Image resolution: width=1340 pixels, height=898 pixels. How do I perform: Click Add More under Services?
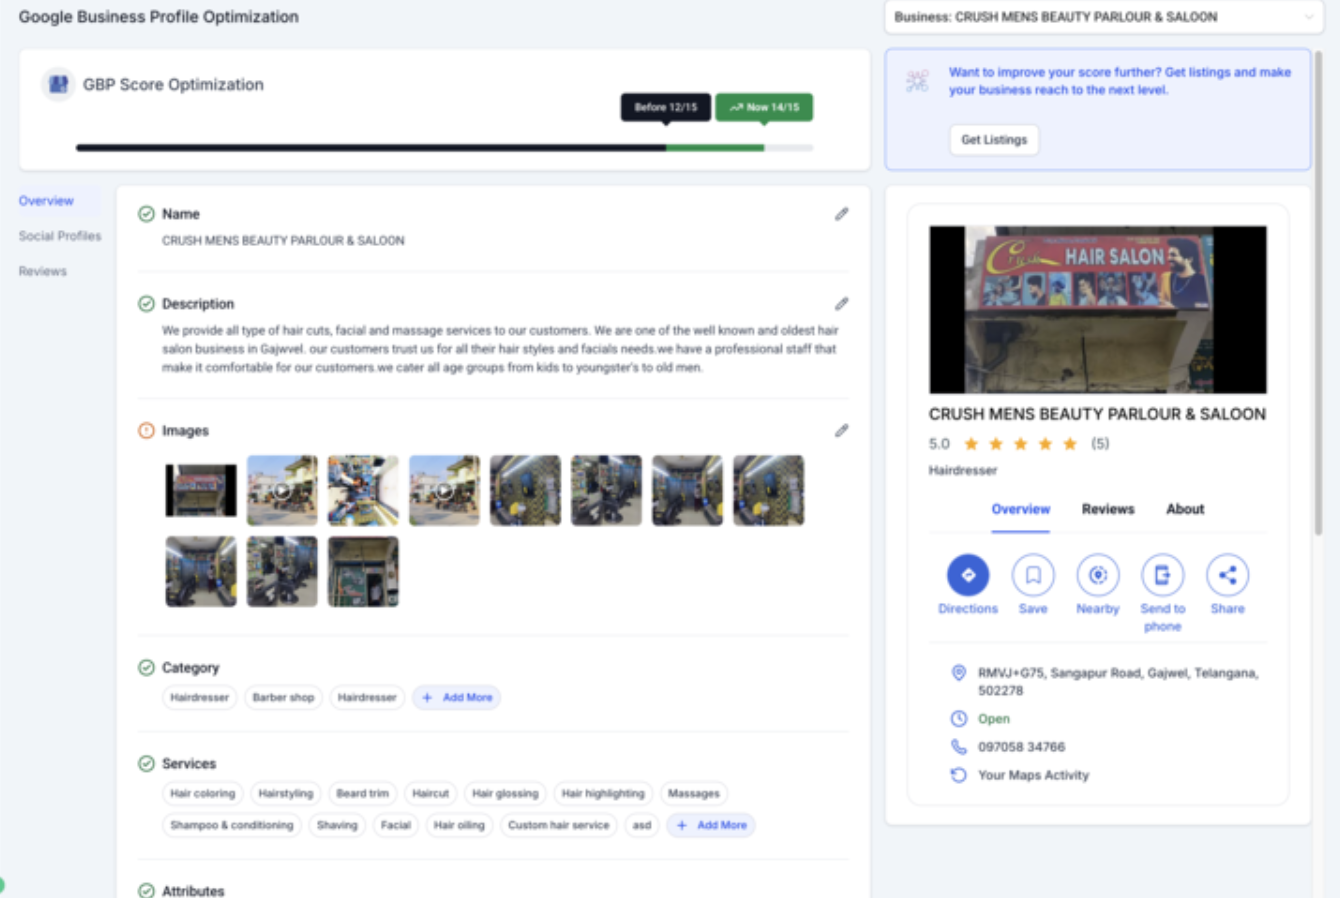coord(711,826)
